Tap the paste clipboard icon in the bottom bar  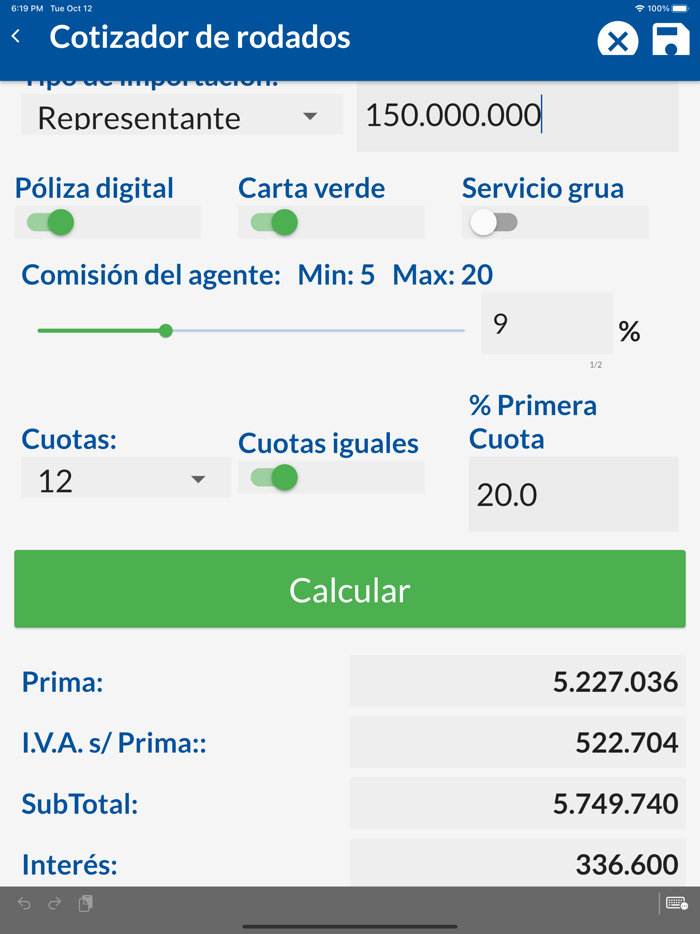coord(85,903)
